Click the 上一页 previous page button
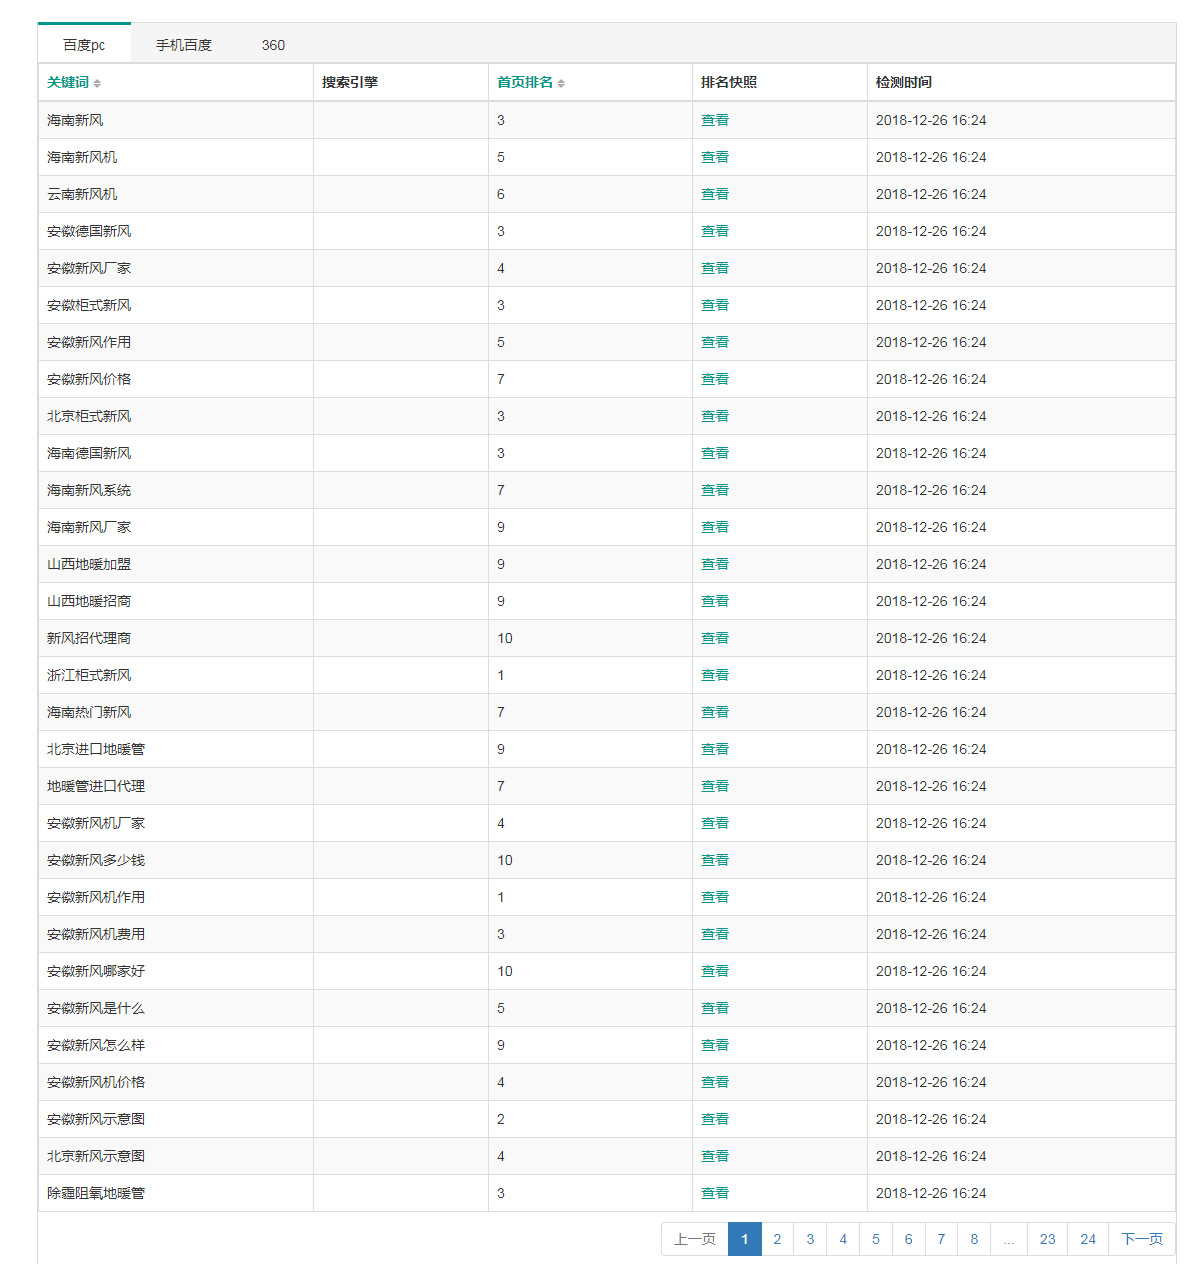 pyautogui.click(x=694, y=1239)
